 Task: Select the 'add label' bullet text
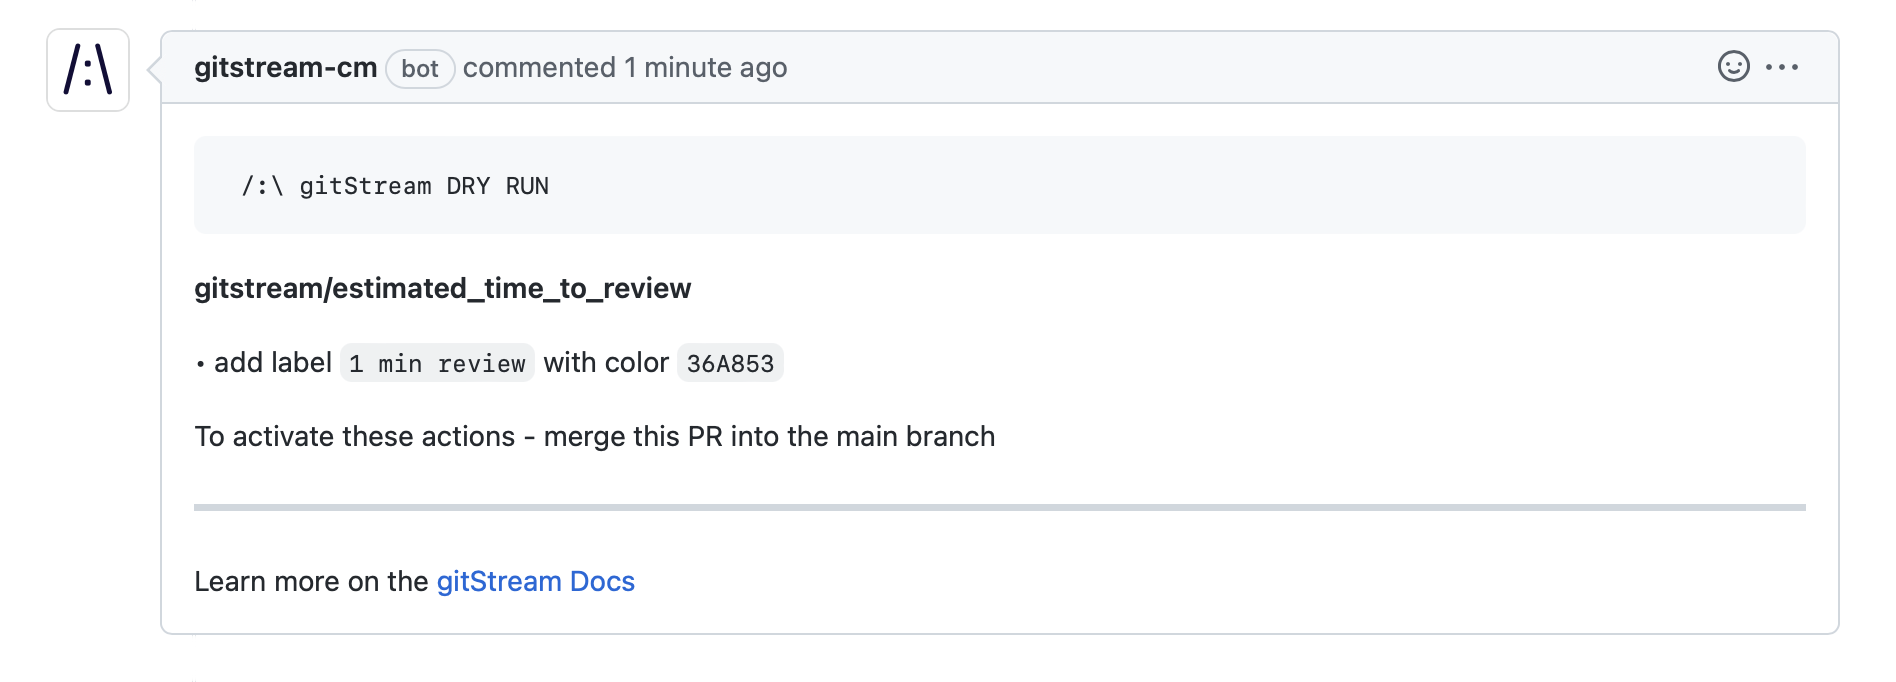point(273,362)
